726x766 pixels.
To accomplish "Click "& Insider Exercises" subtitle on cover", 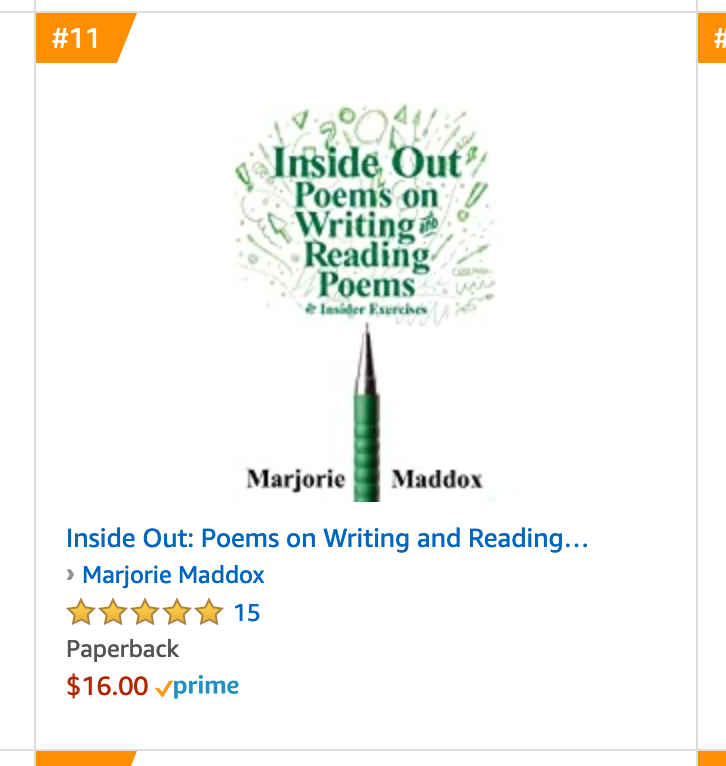I will 366,310.
